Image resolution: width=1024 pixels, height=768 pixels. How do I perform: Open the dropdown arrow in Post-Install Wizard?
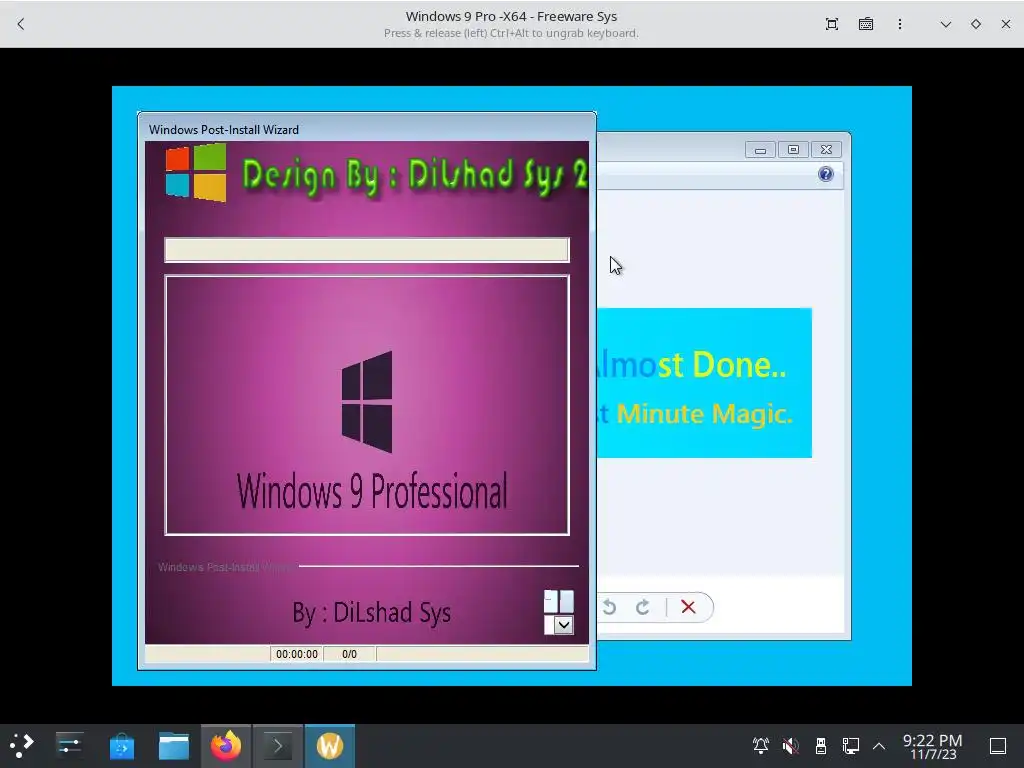click(564, 625)
